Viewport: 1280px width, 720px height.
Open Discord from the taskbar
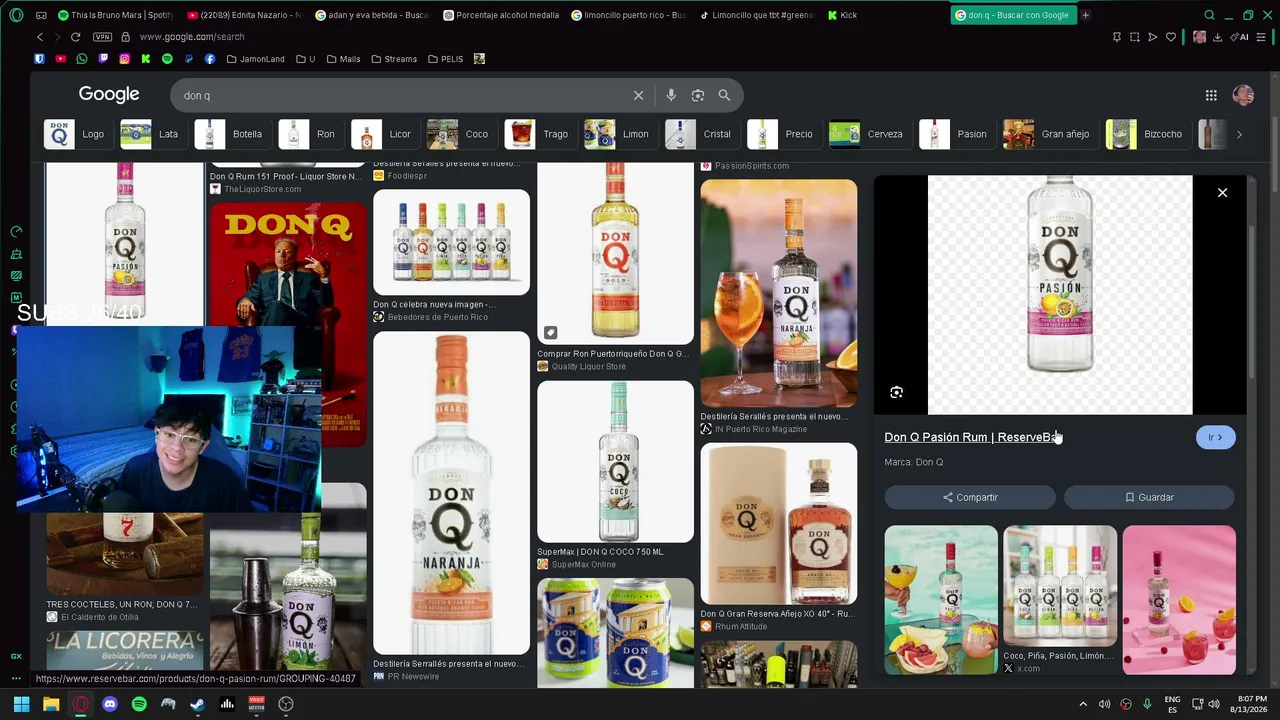(x=110, y=704)
